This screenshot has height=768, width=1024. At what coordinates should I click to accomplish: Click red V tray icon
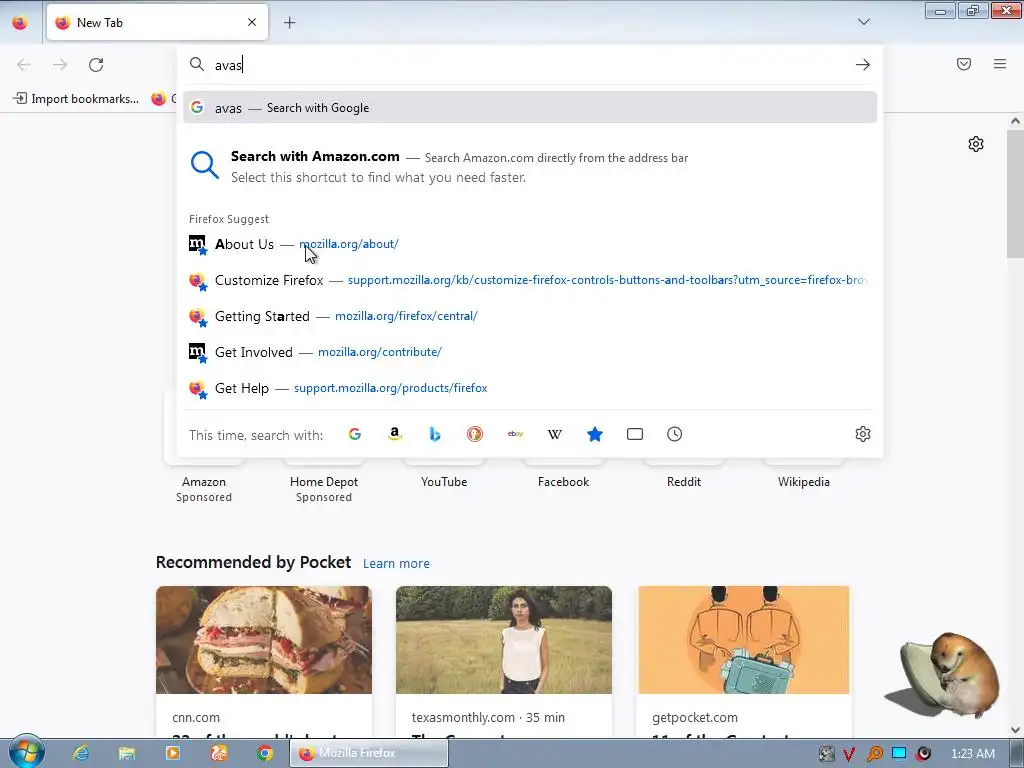(x=849, y=754)
